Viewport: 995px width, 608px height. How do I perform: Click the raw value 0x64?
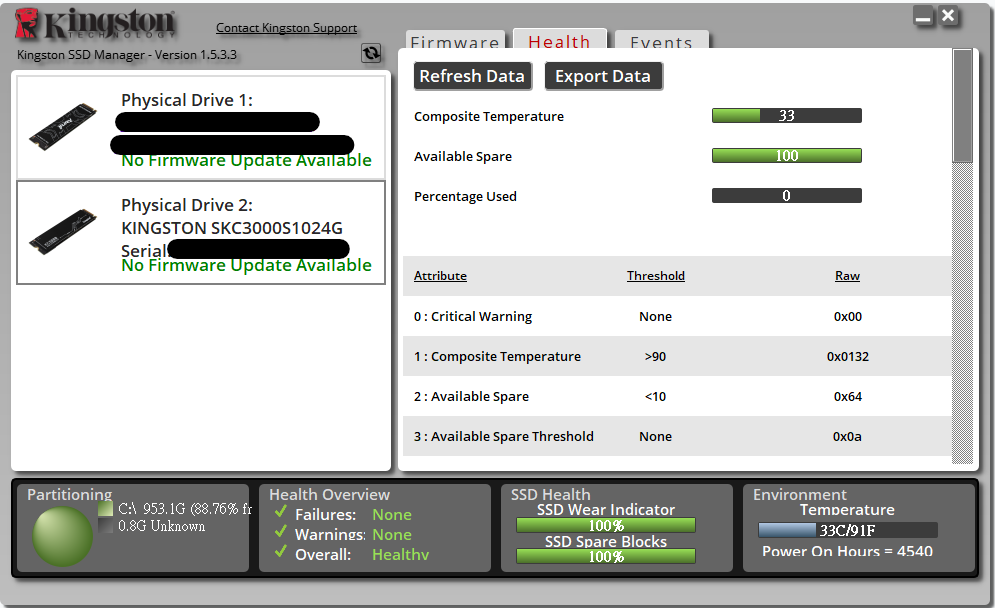coord(848,397)
